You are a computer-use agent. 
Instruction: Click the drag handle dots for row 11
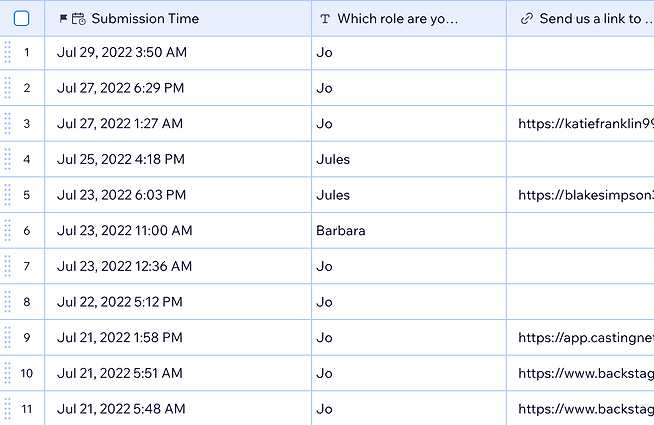(x=8, y=409)
